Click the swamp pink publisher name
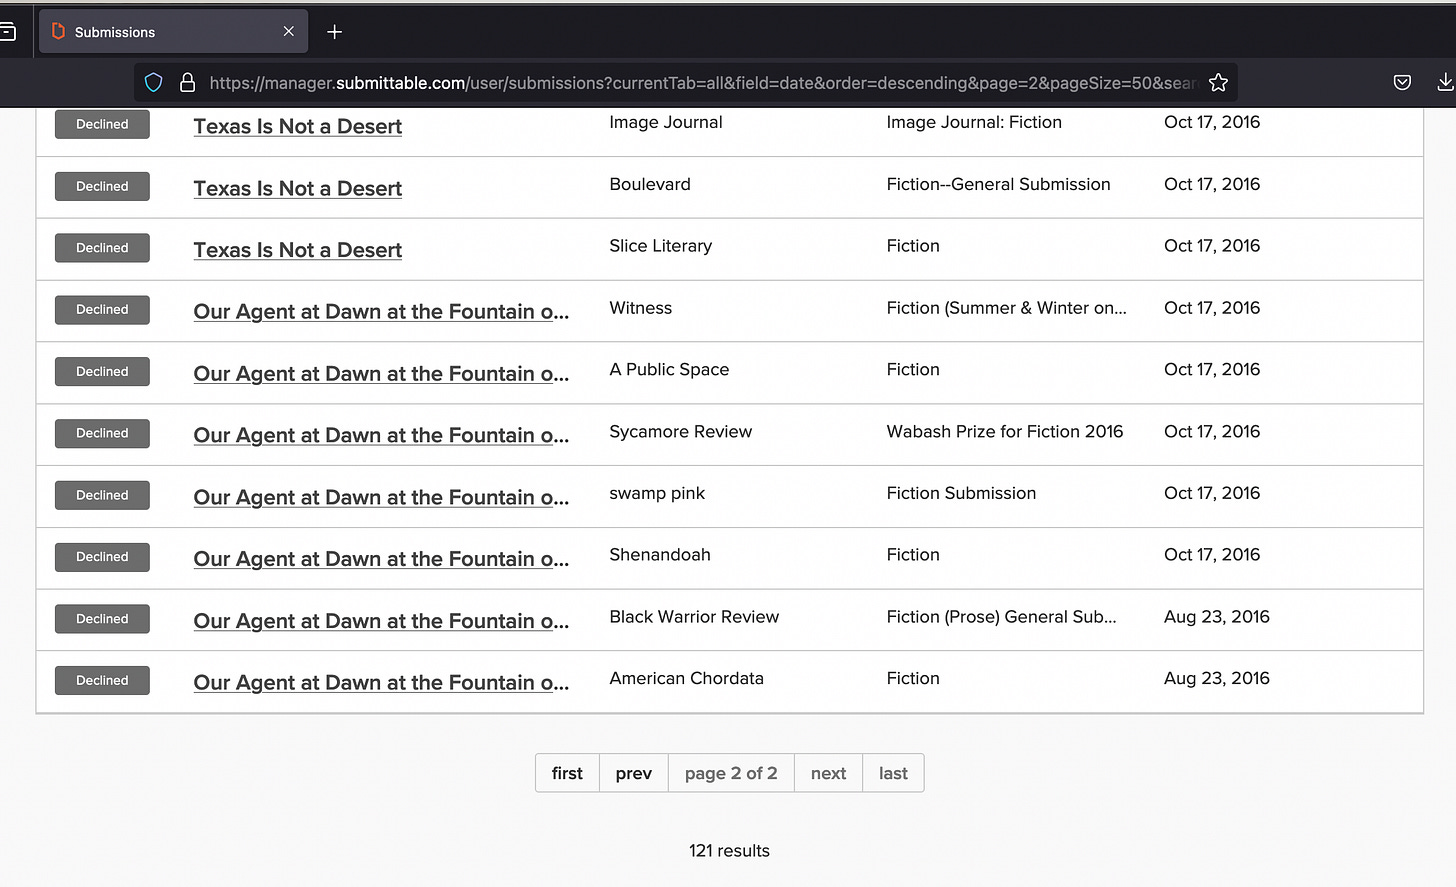This screenshot has width=1456, height=887. [x=657, y=493]
